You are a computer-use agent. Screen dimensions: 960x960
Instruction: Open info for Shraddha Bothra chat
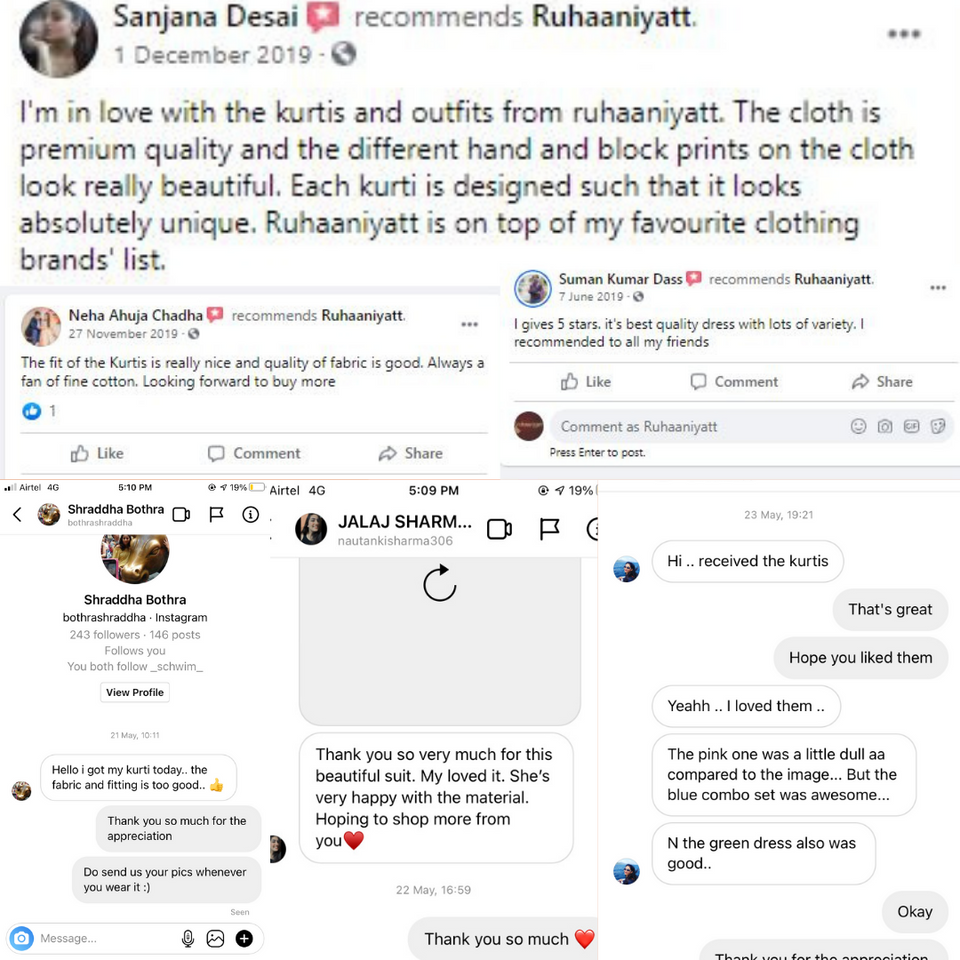pos(250,514)
